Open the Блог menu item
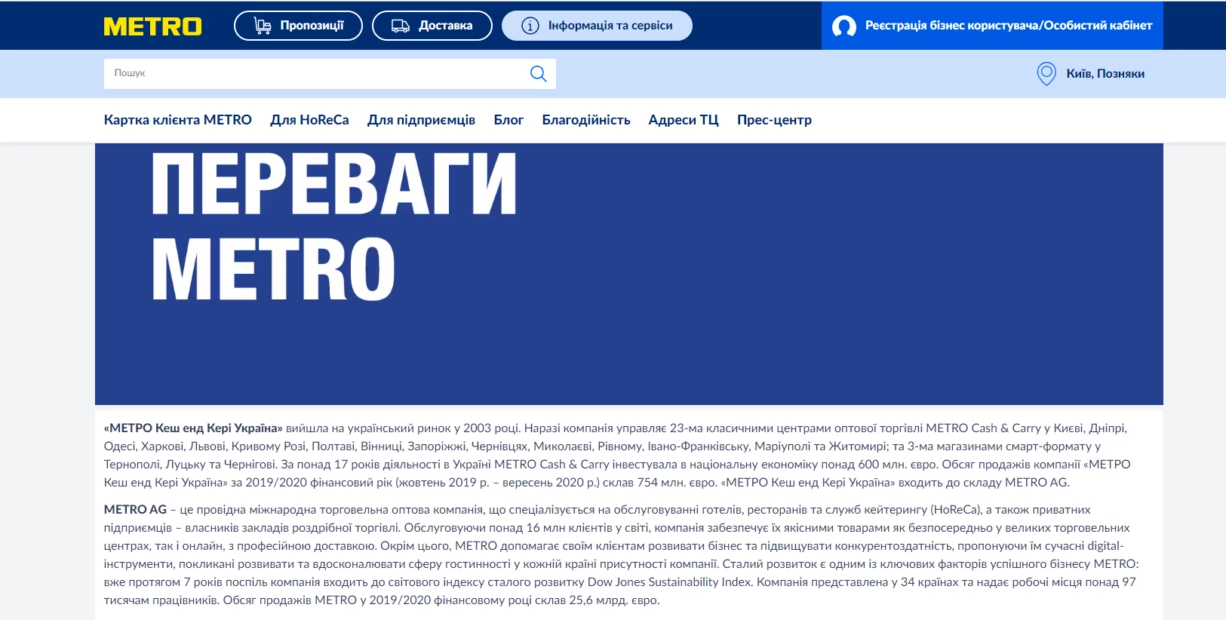The width and height of the screenshot is (1226, 620). 509,120
